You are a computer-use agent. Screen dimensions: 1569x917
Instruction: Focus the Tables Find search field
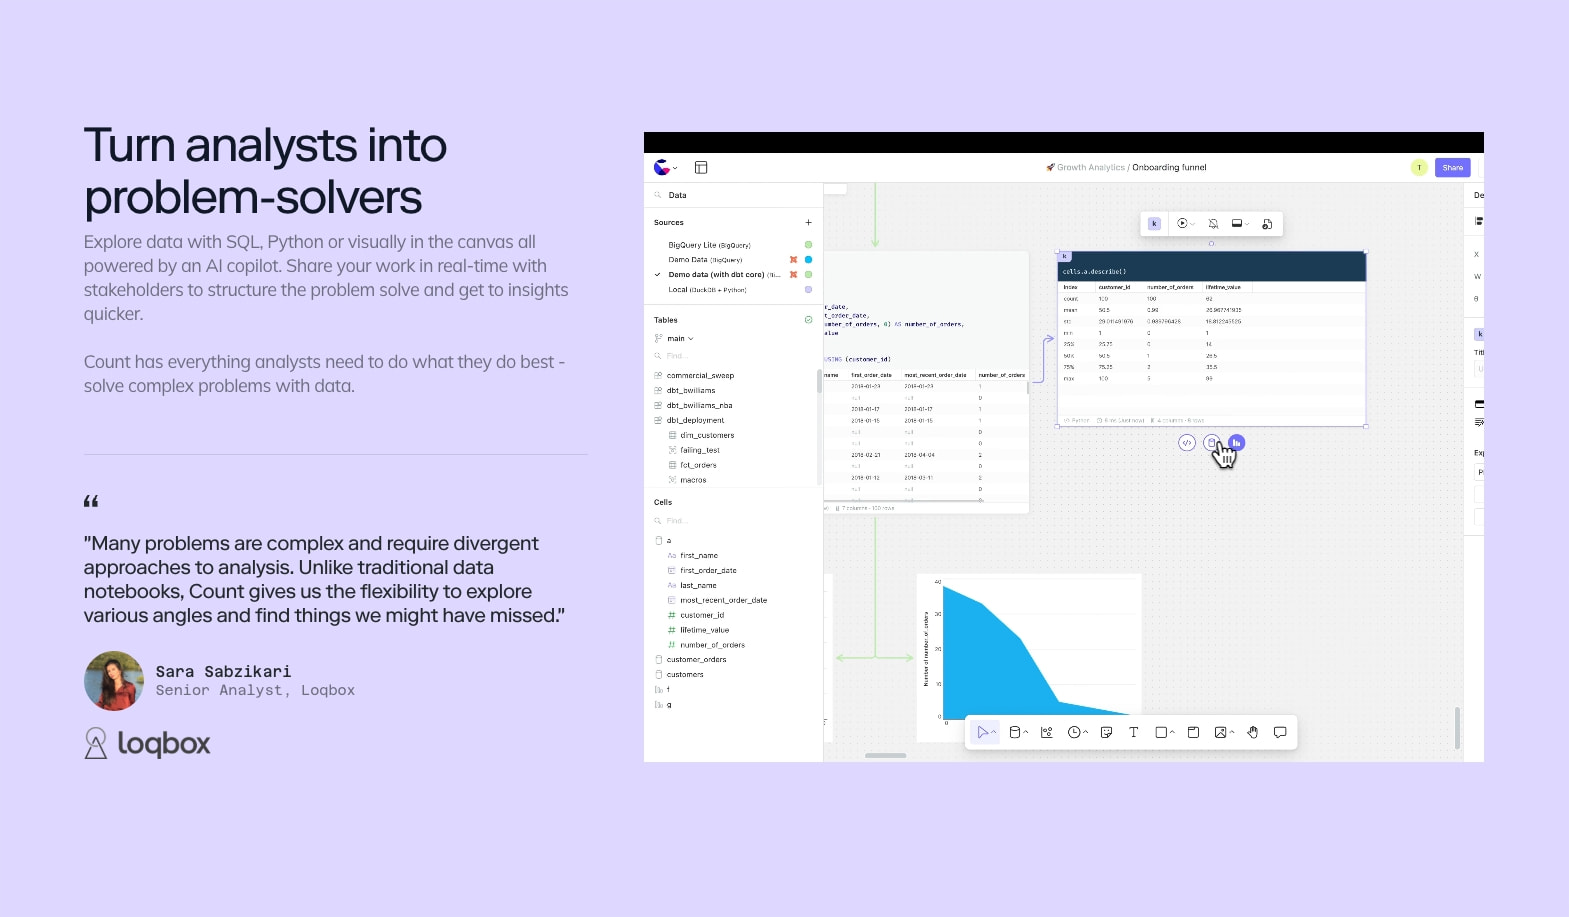[x=735, y=355]
